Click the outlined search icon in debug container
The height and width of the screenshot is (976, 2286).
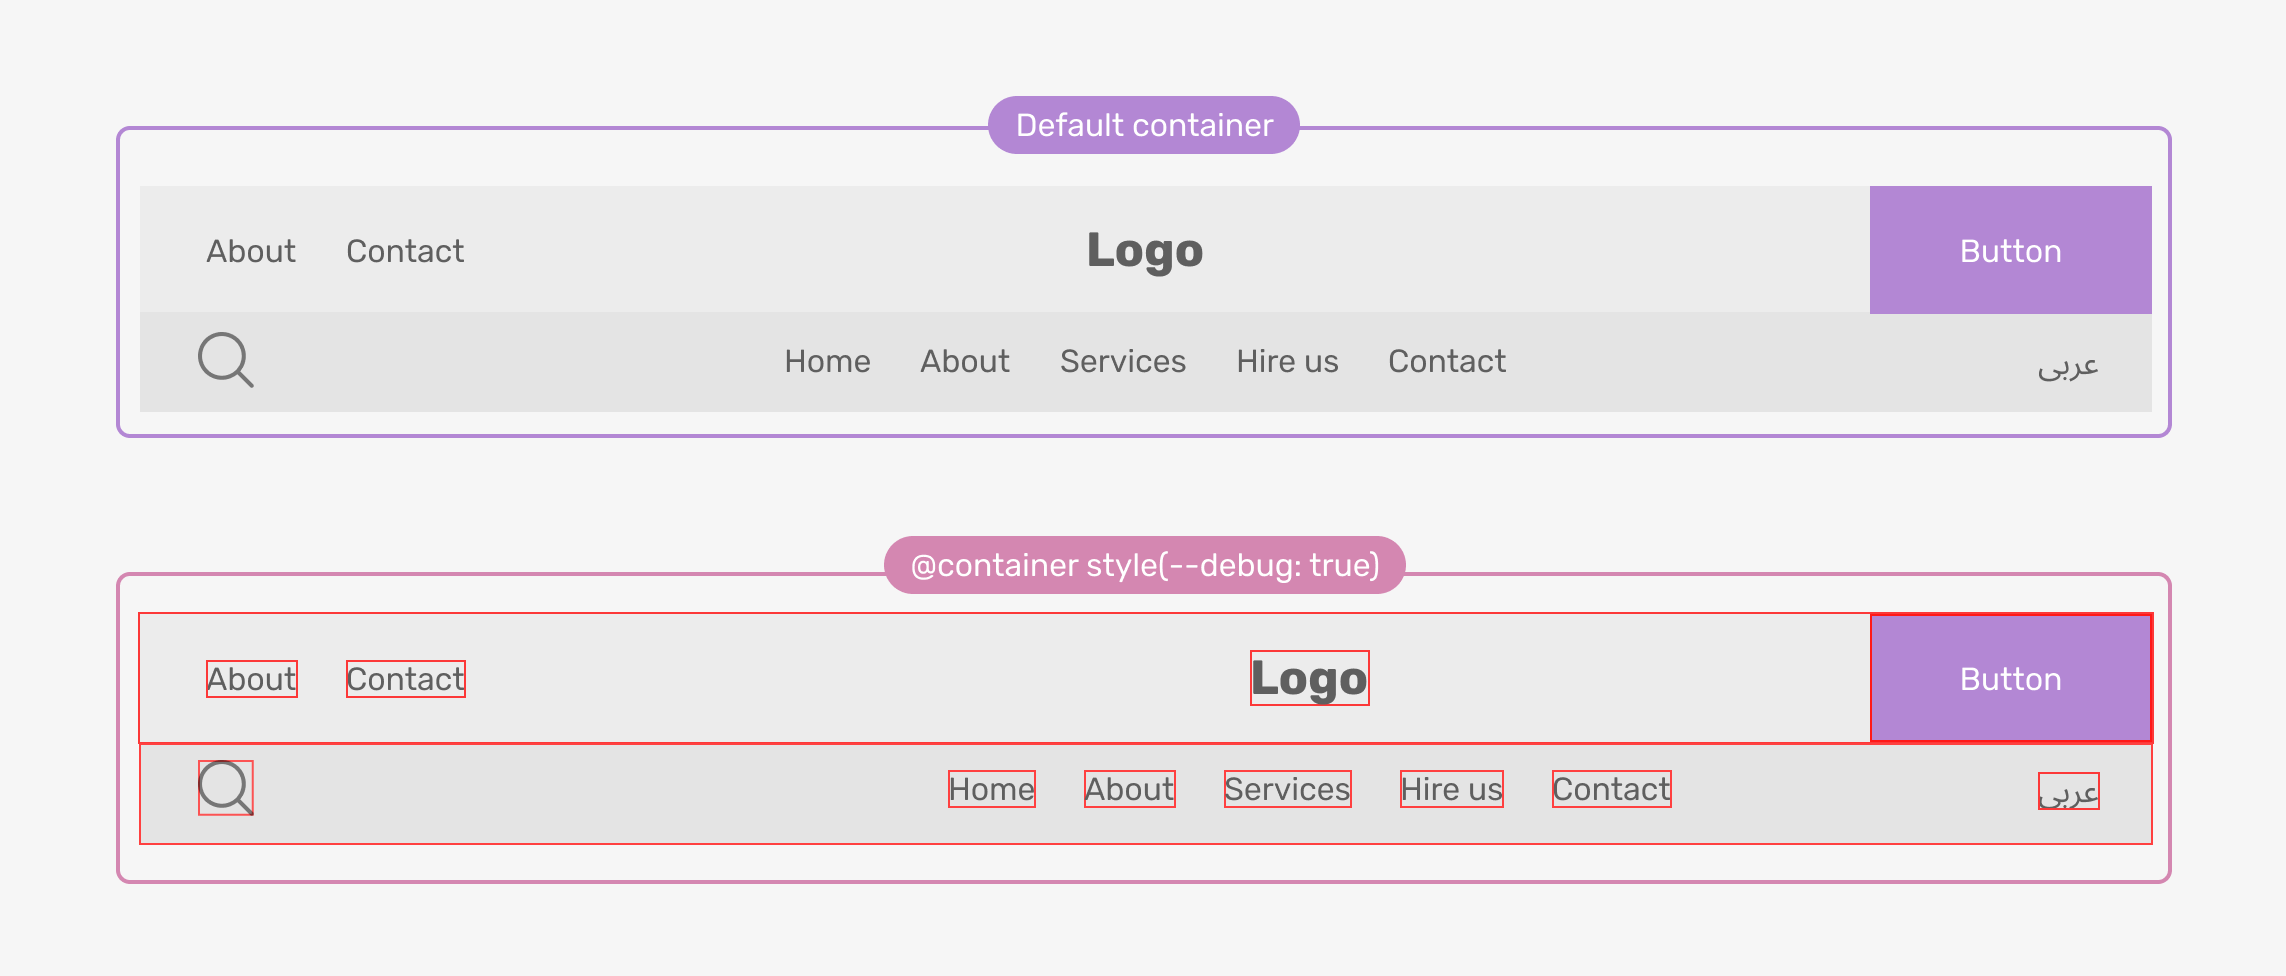pos(225,788)
